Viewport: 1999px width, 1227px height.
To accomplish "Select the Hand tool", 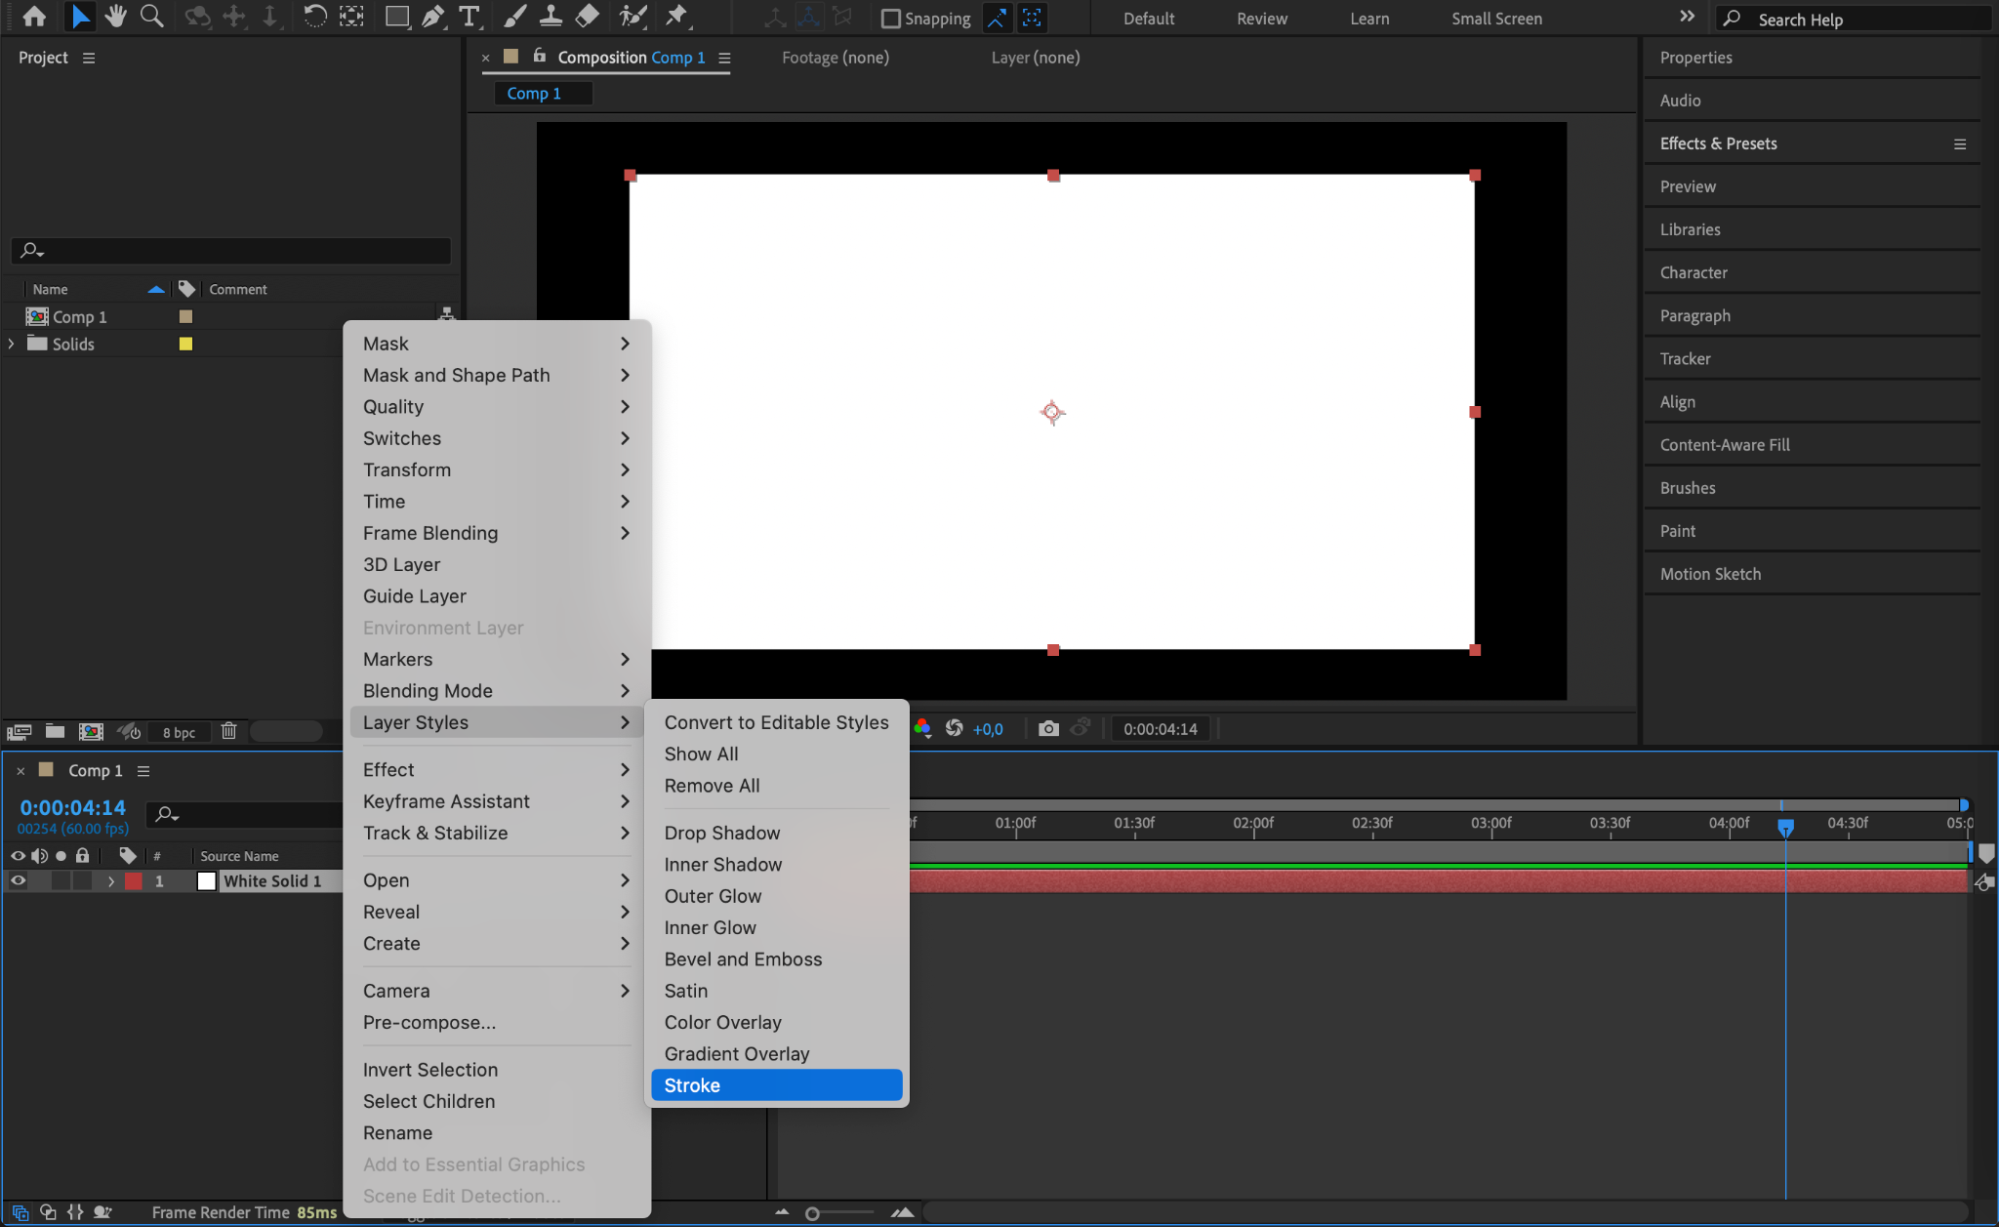I will (115, 17).
